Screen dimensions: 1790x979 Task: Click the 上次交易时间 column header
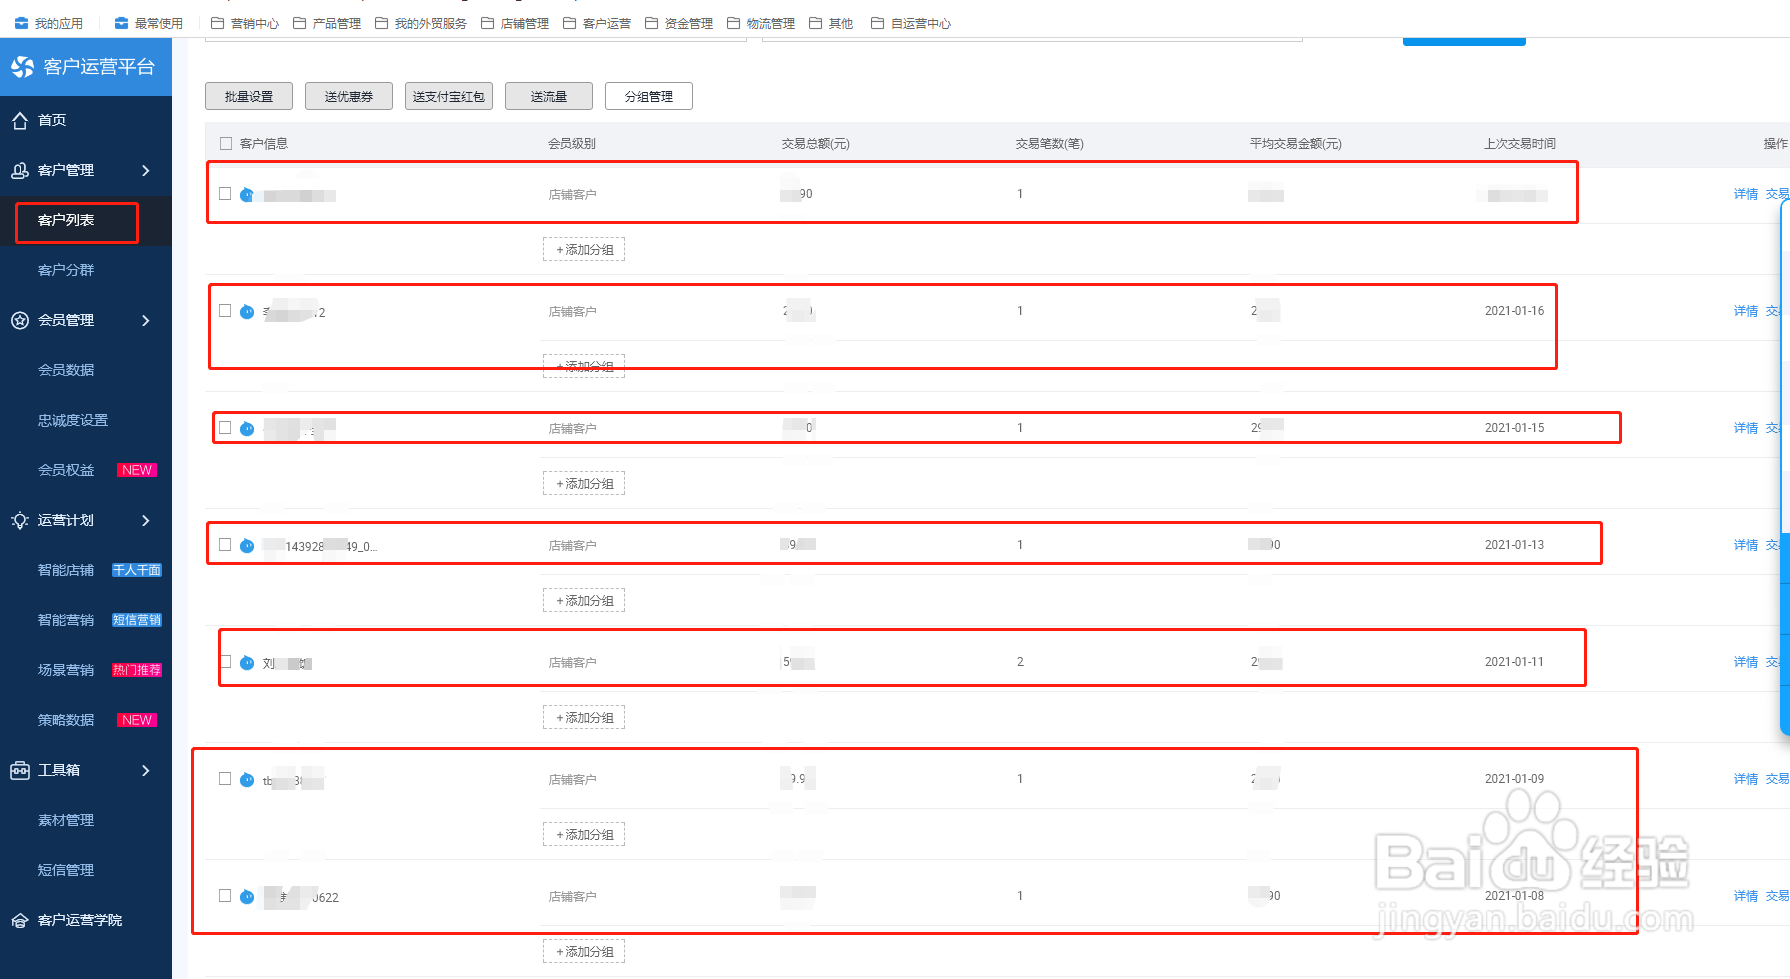click(1520, 144)
